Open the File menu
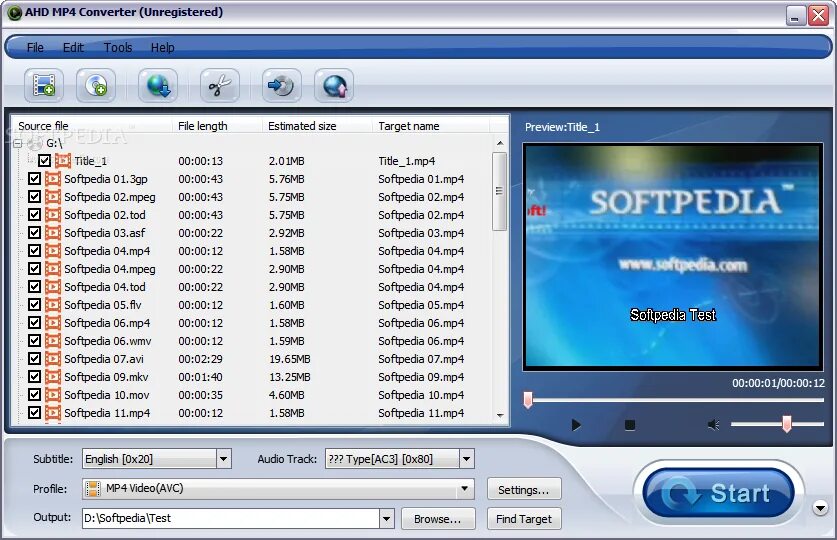This screenshot has height=540, width=837. [x=35, y=47]
